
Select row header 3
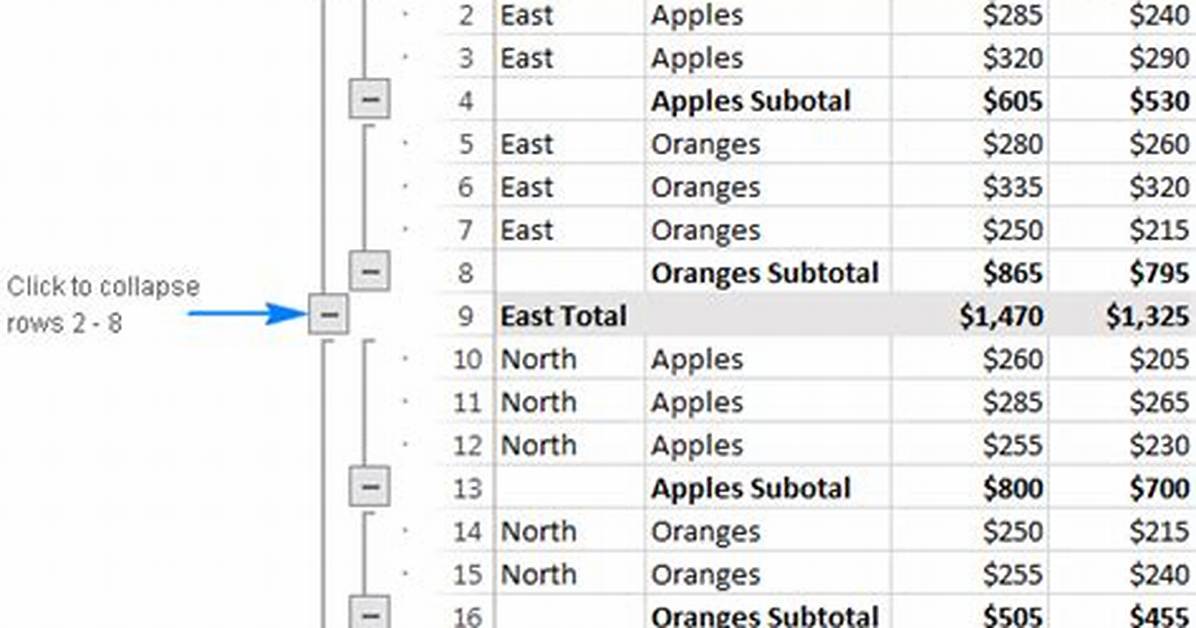pyautogui.click(x=466, y=58)
